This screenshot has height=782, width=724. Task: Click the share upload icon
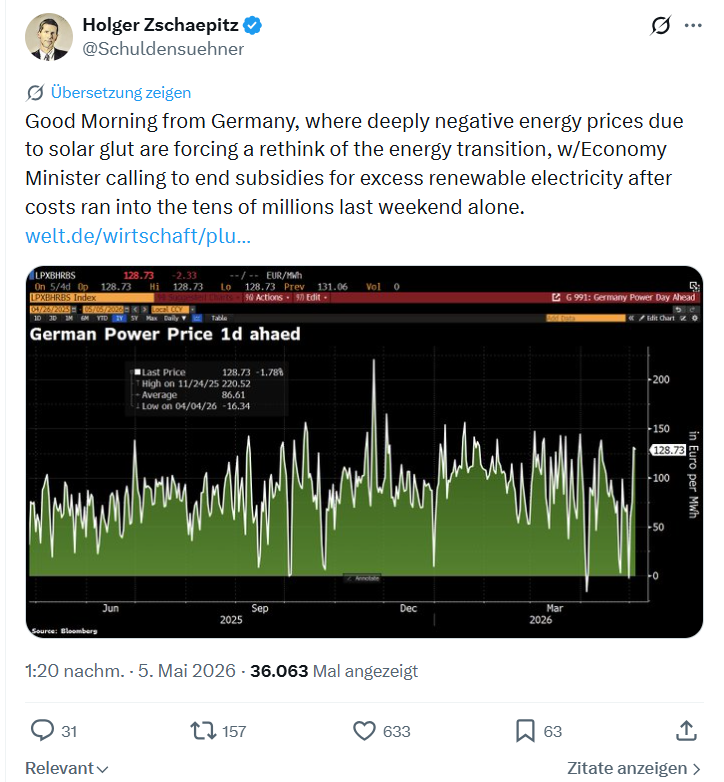[686, 731]
